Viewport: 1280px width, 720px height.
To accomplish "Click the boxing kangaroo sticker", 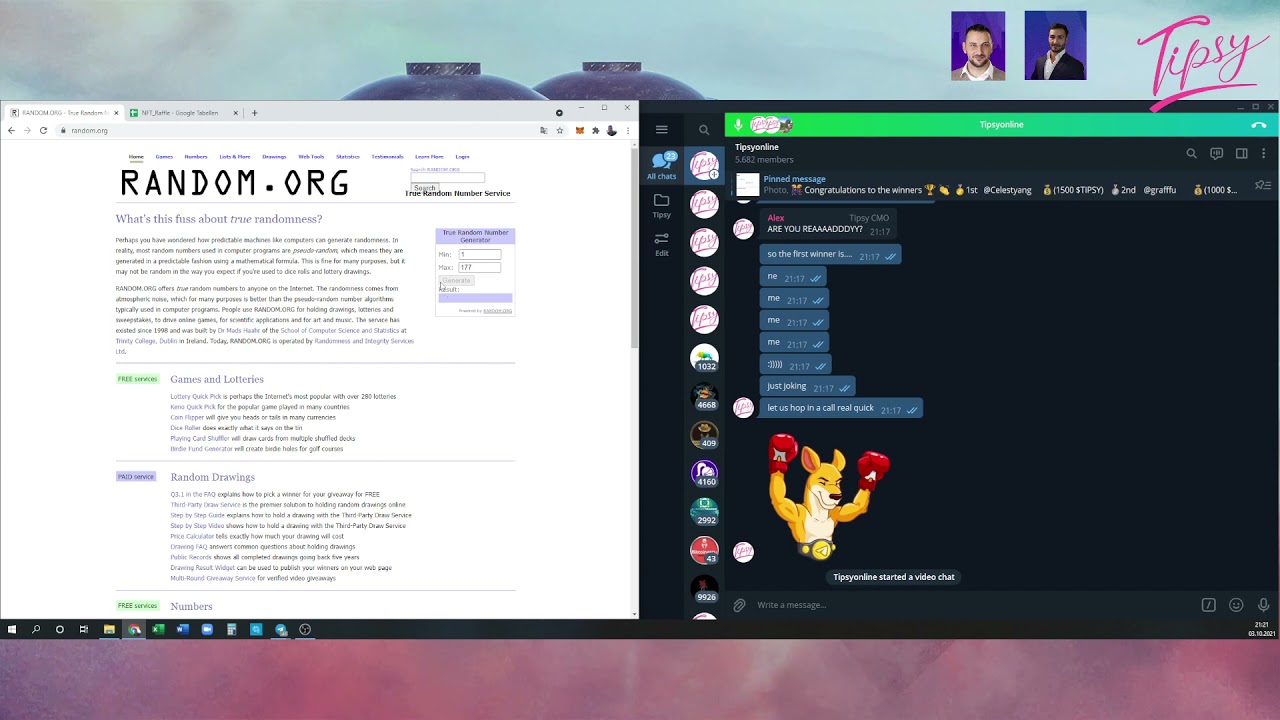I will coord(827,495).
